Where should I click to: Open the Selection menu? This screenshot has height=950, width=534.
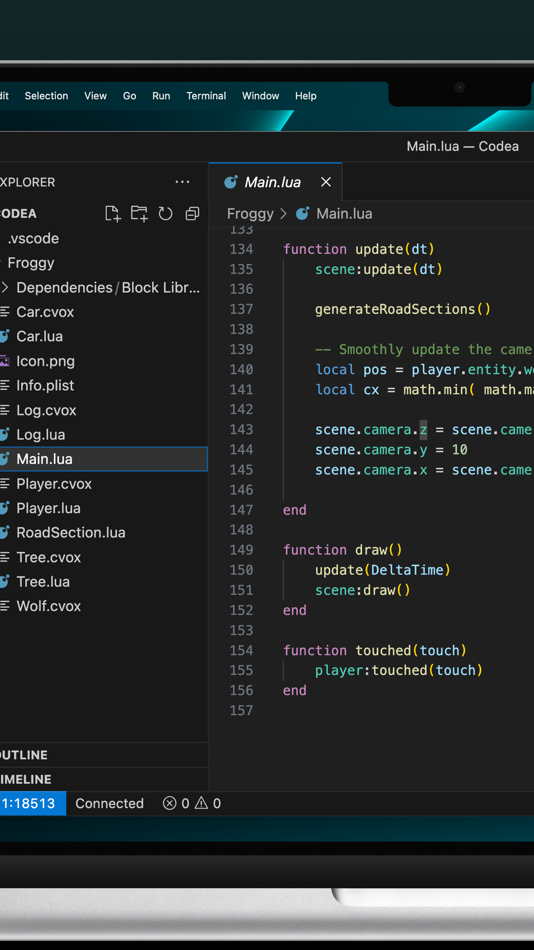pyautogui.click(x=46, y=96)
